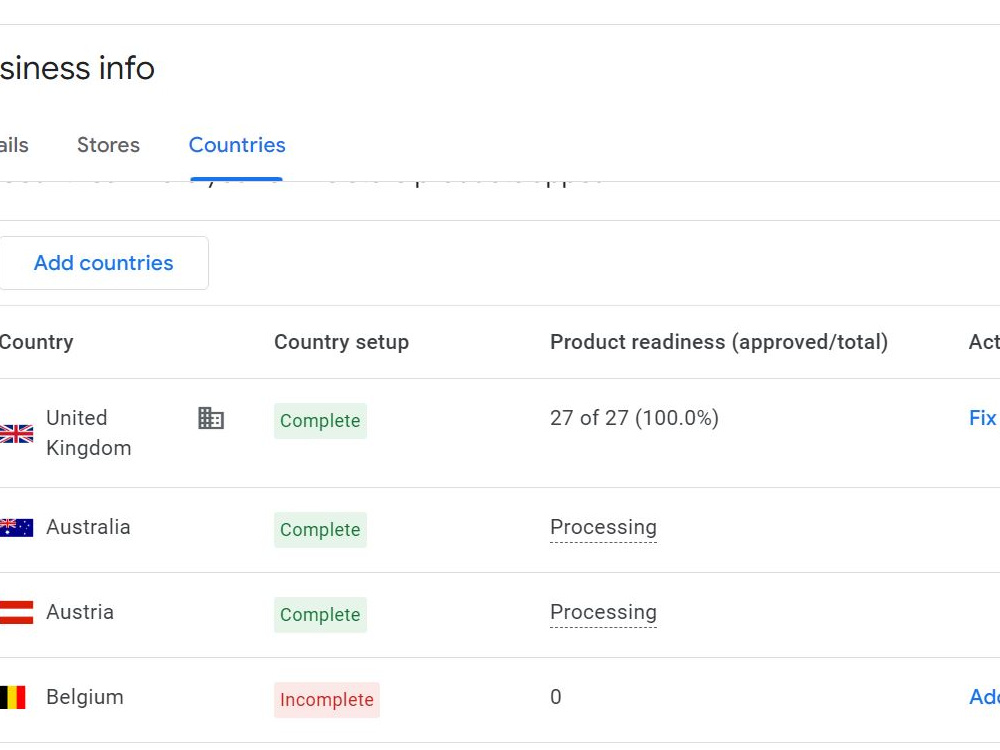Click the Incomplete badge for Belgium
The height and width of the screenshot is (750, 1000).
327,700
